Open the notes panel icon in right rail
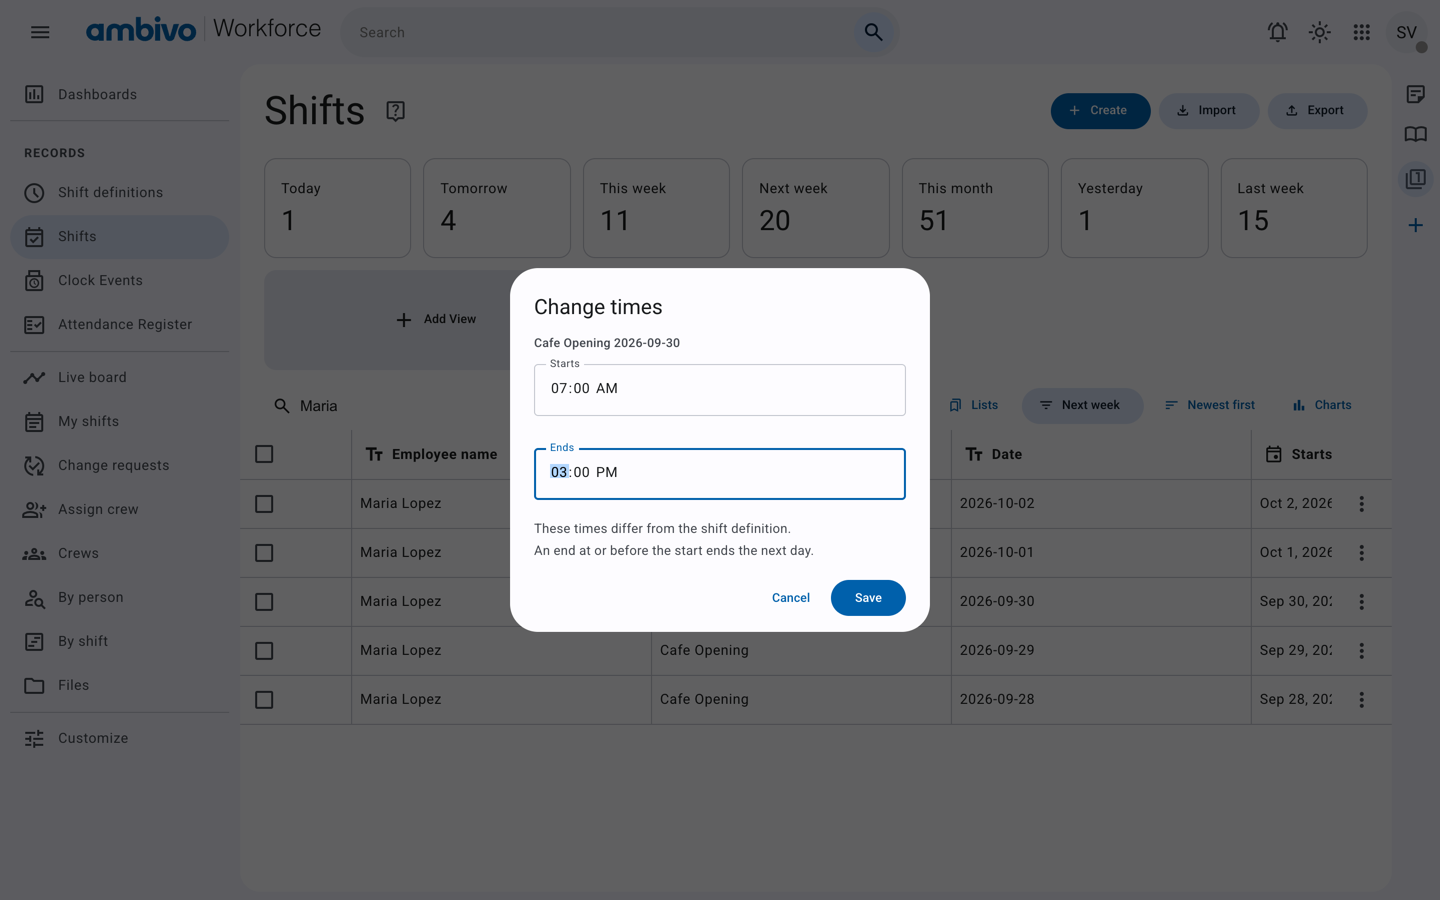 tap(1415, 94)
